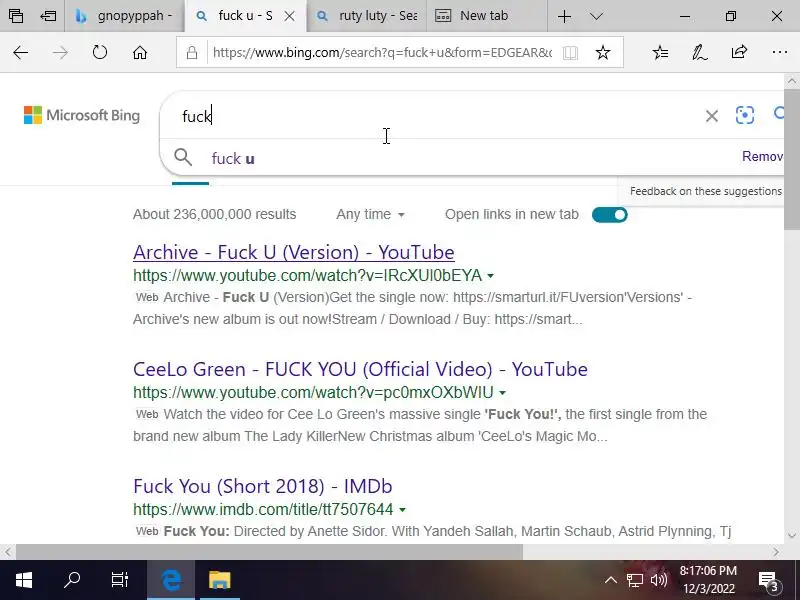Screen dimensions: 800x600
Task: Open CeeLo Green Official Video result
Action: click(360, 369)
